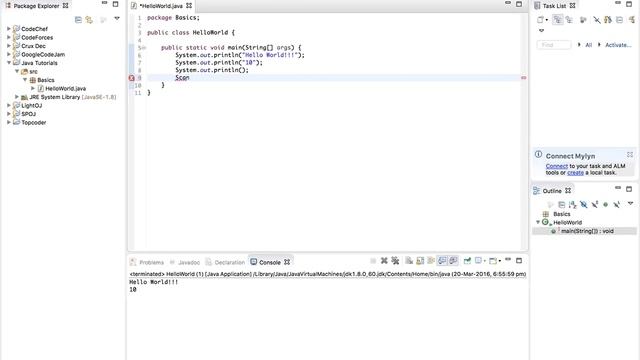The height and width of the screenshot is (360, 640).
Task: Select main(String[]) : void in Outline
Action: click(x=587, y=231)
